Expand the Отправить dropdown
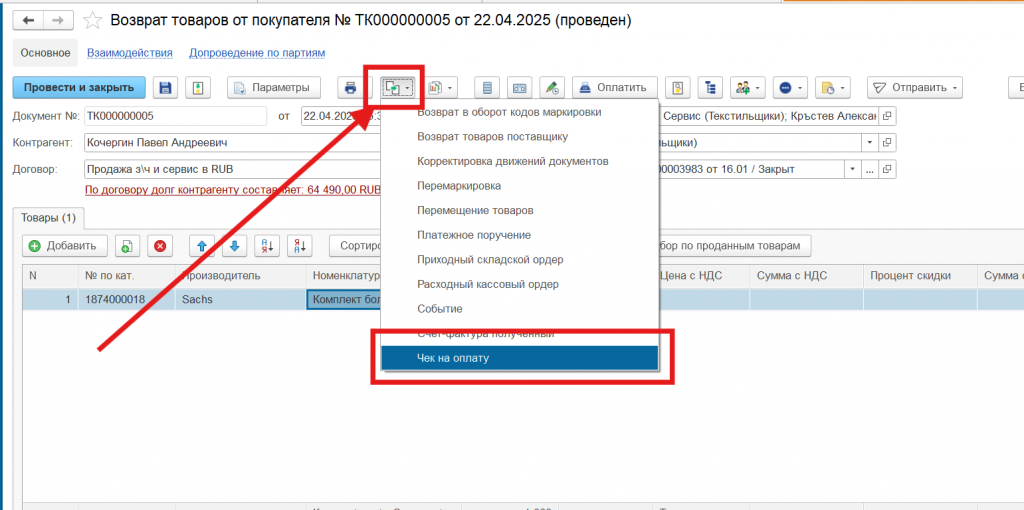The height and width of the screenshot is (510, 1024). (x=914, y=87)
